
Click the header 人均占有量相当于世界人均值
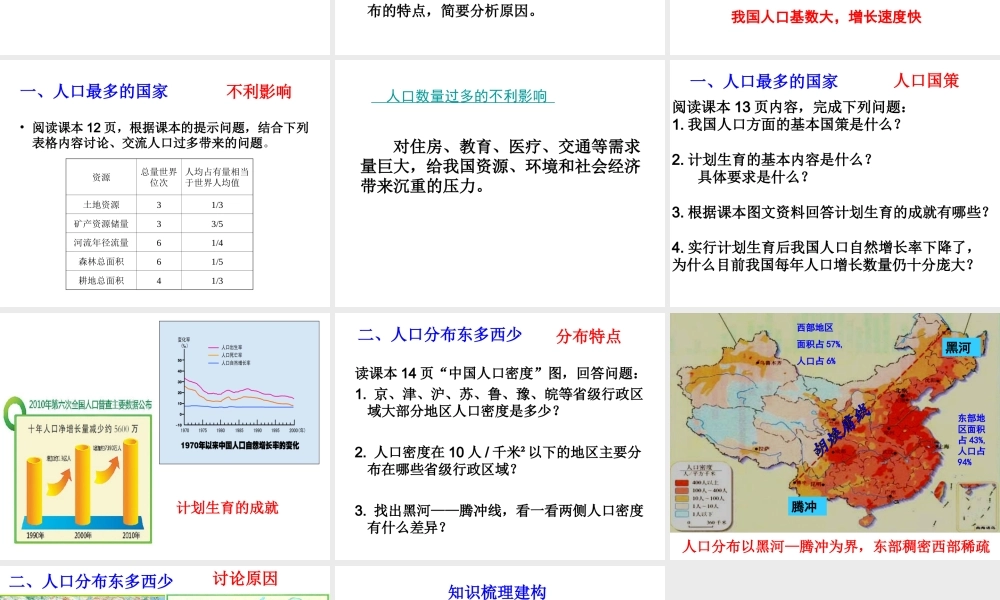(x=217, y=177)
